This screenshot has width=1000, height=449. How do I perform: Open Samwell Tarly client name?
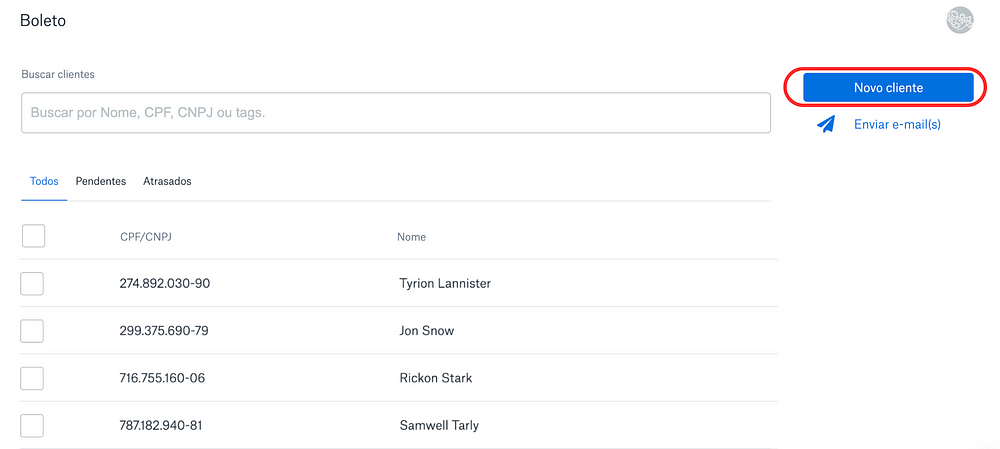pos(439,425)
